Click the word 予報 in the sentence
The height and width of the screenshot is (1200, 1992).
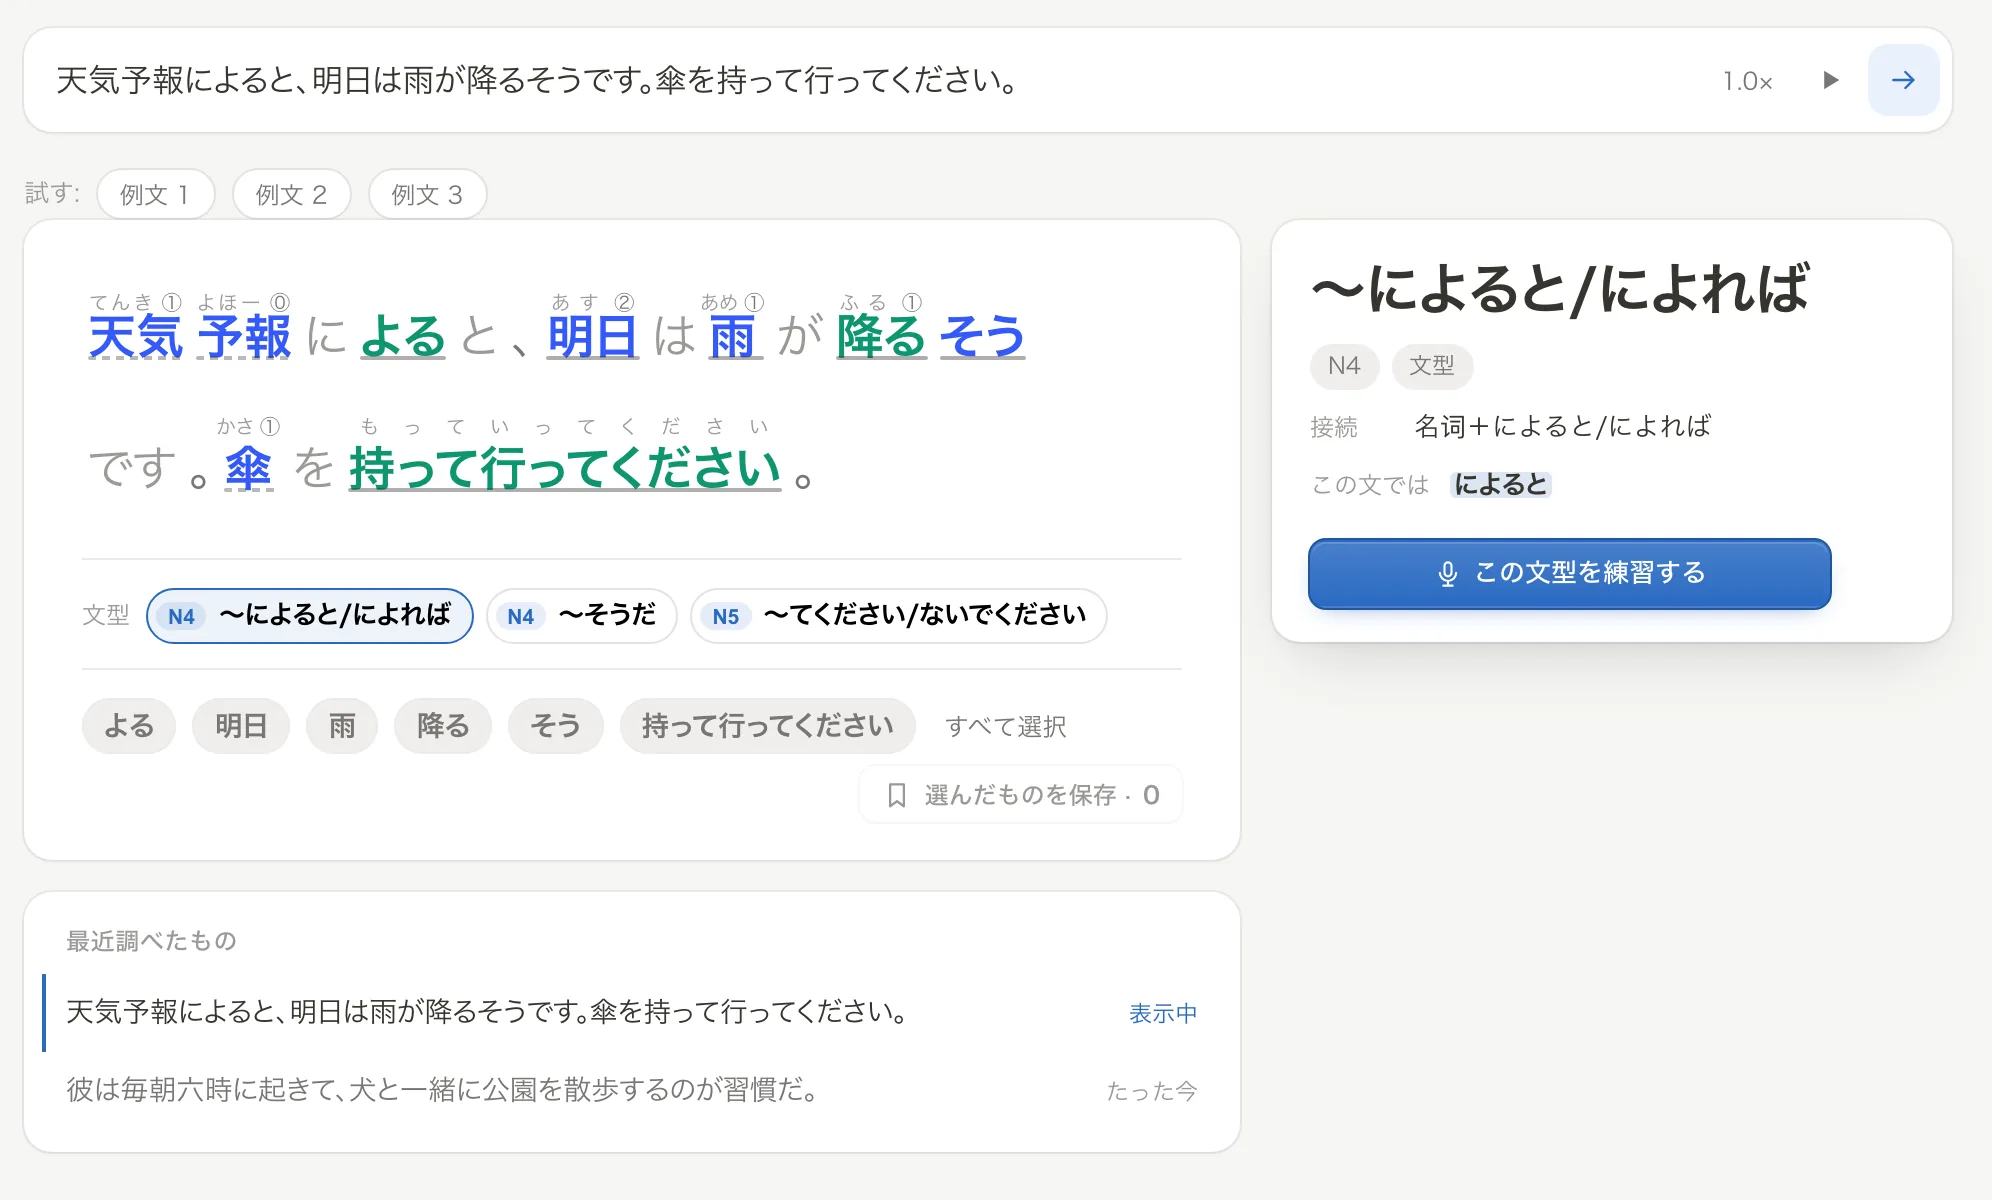[x=244, y=336]
